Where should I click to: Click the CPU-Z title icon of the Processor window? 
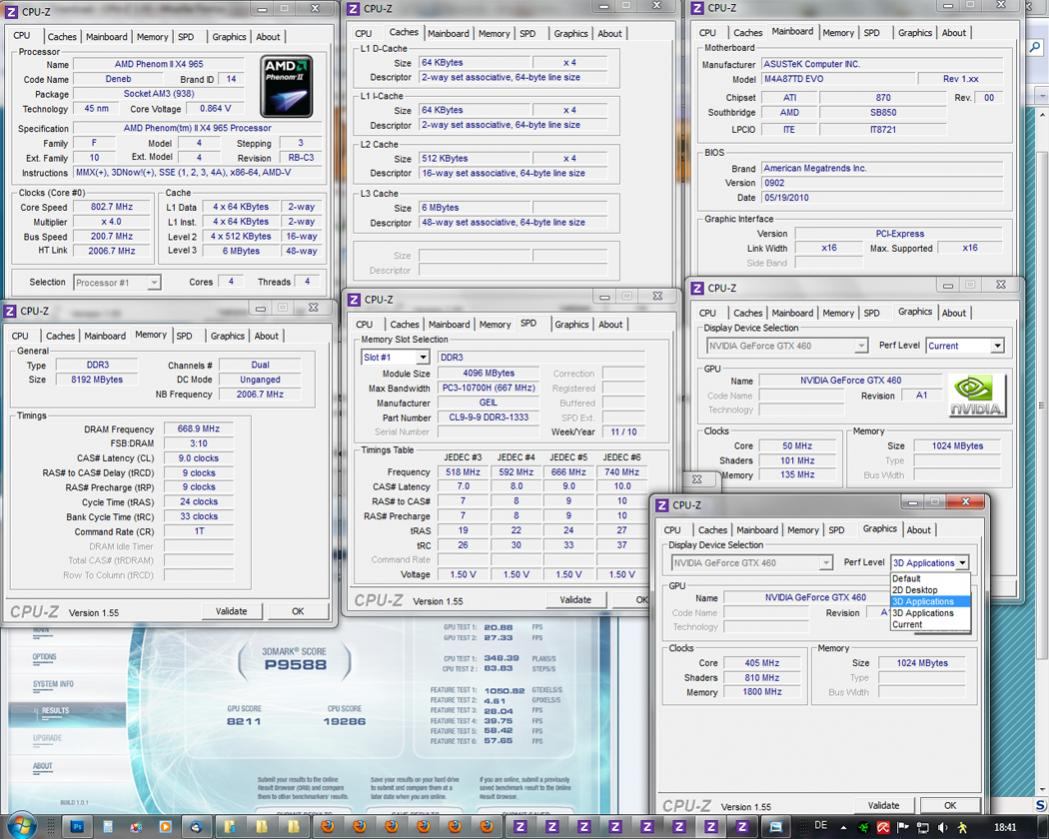click(11, 12)
